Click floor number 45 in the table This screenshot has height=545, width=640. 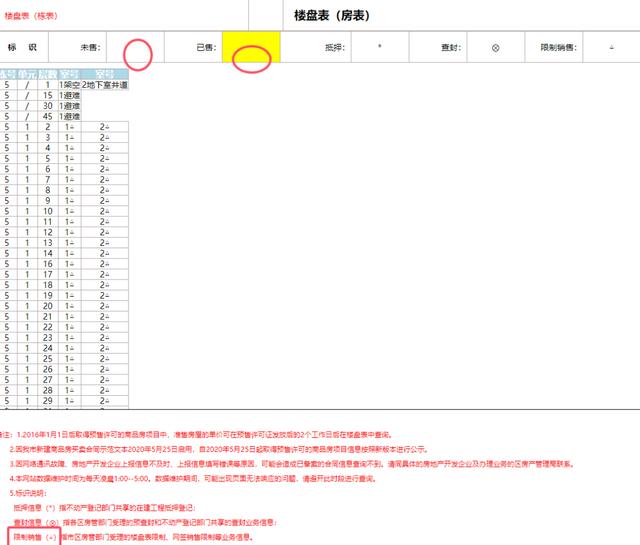48,117
